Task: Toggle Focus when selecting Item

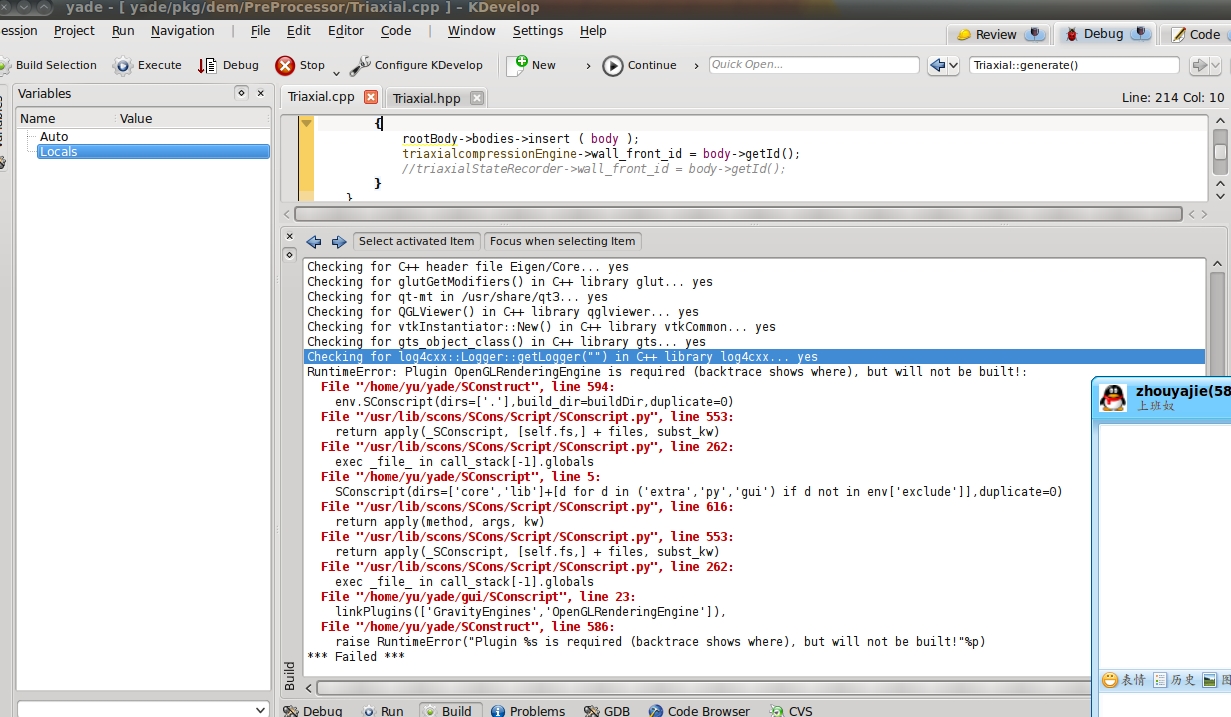Action: (562, 241)
